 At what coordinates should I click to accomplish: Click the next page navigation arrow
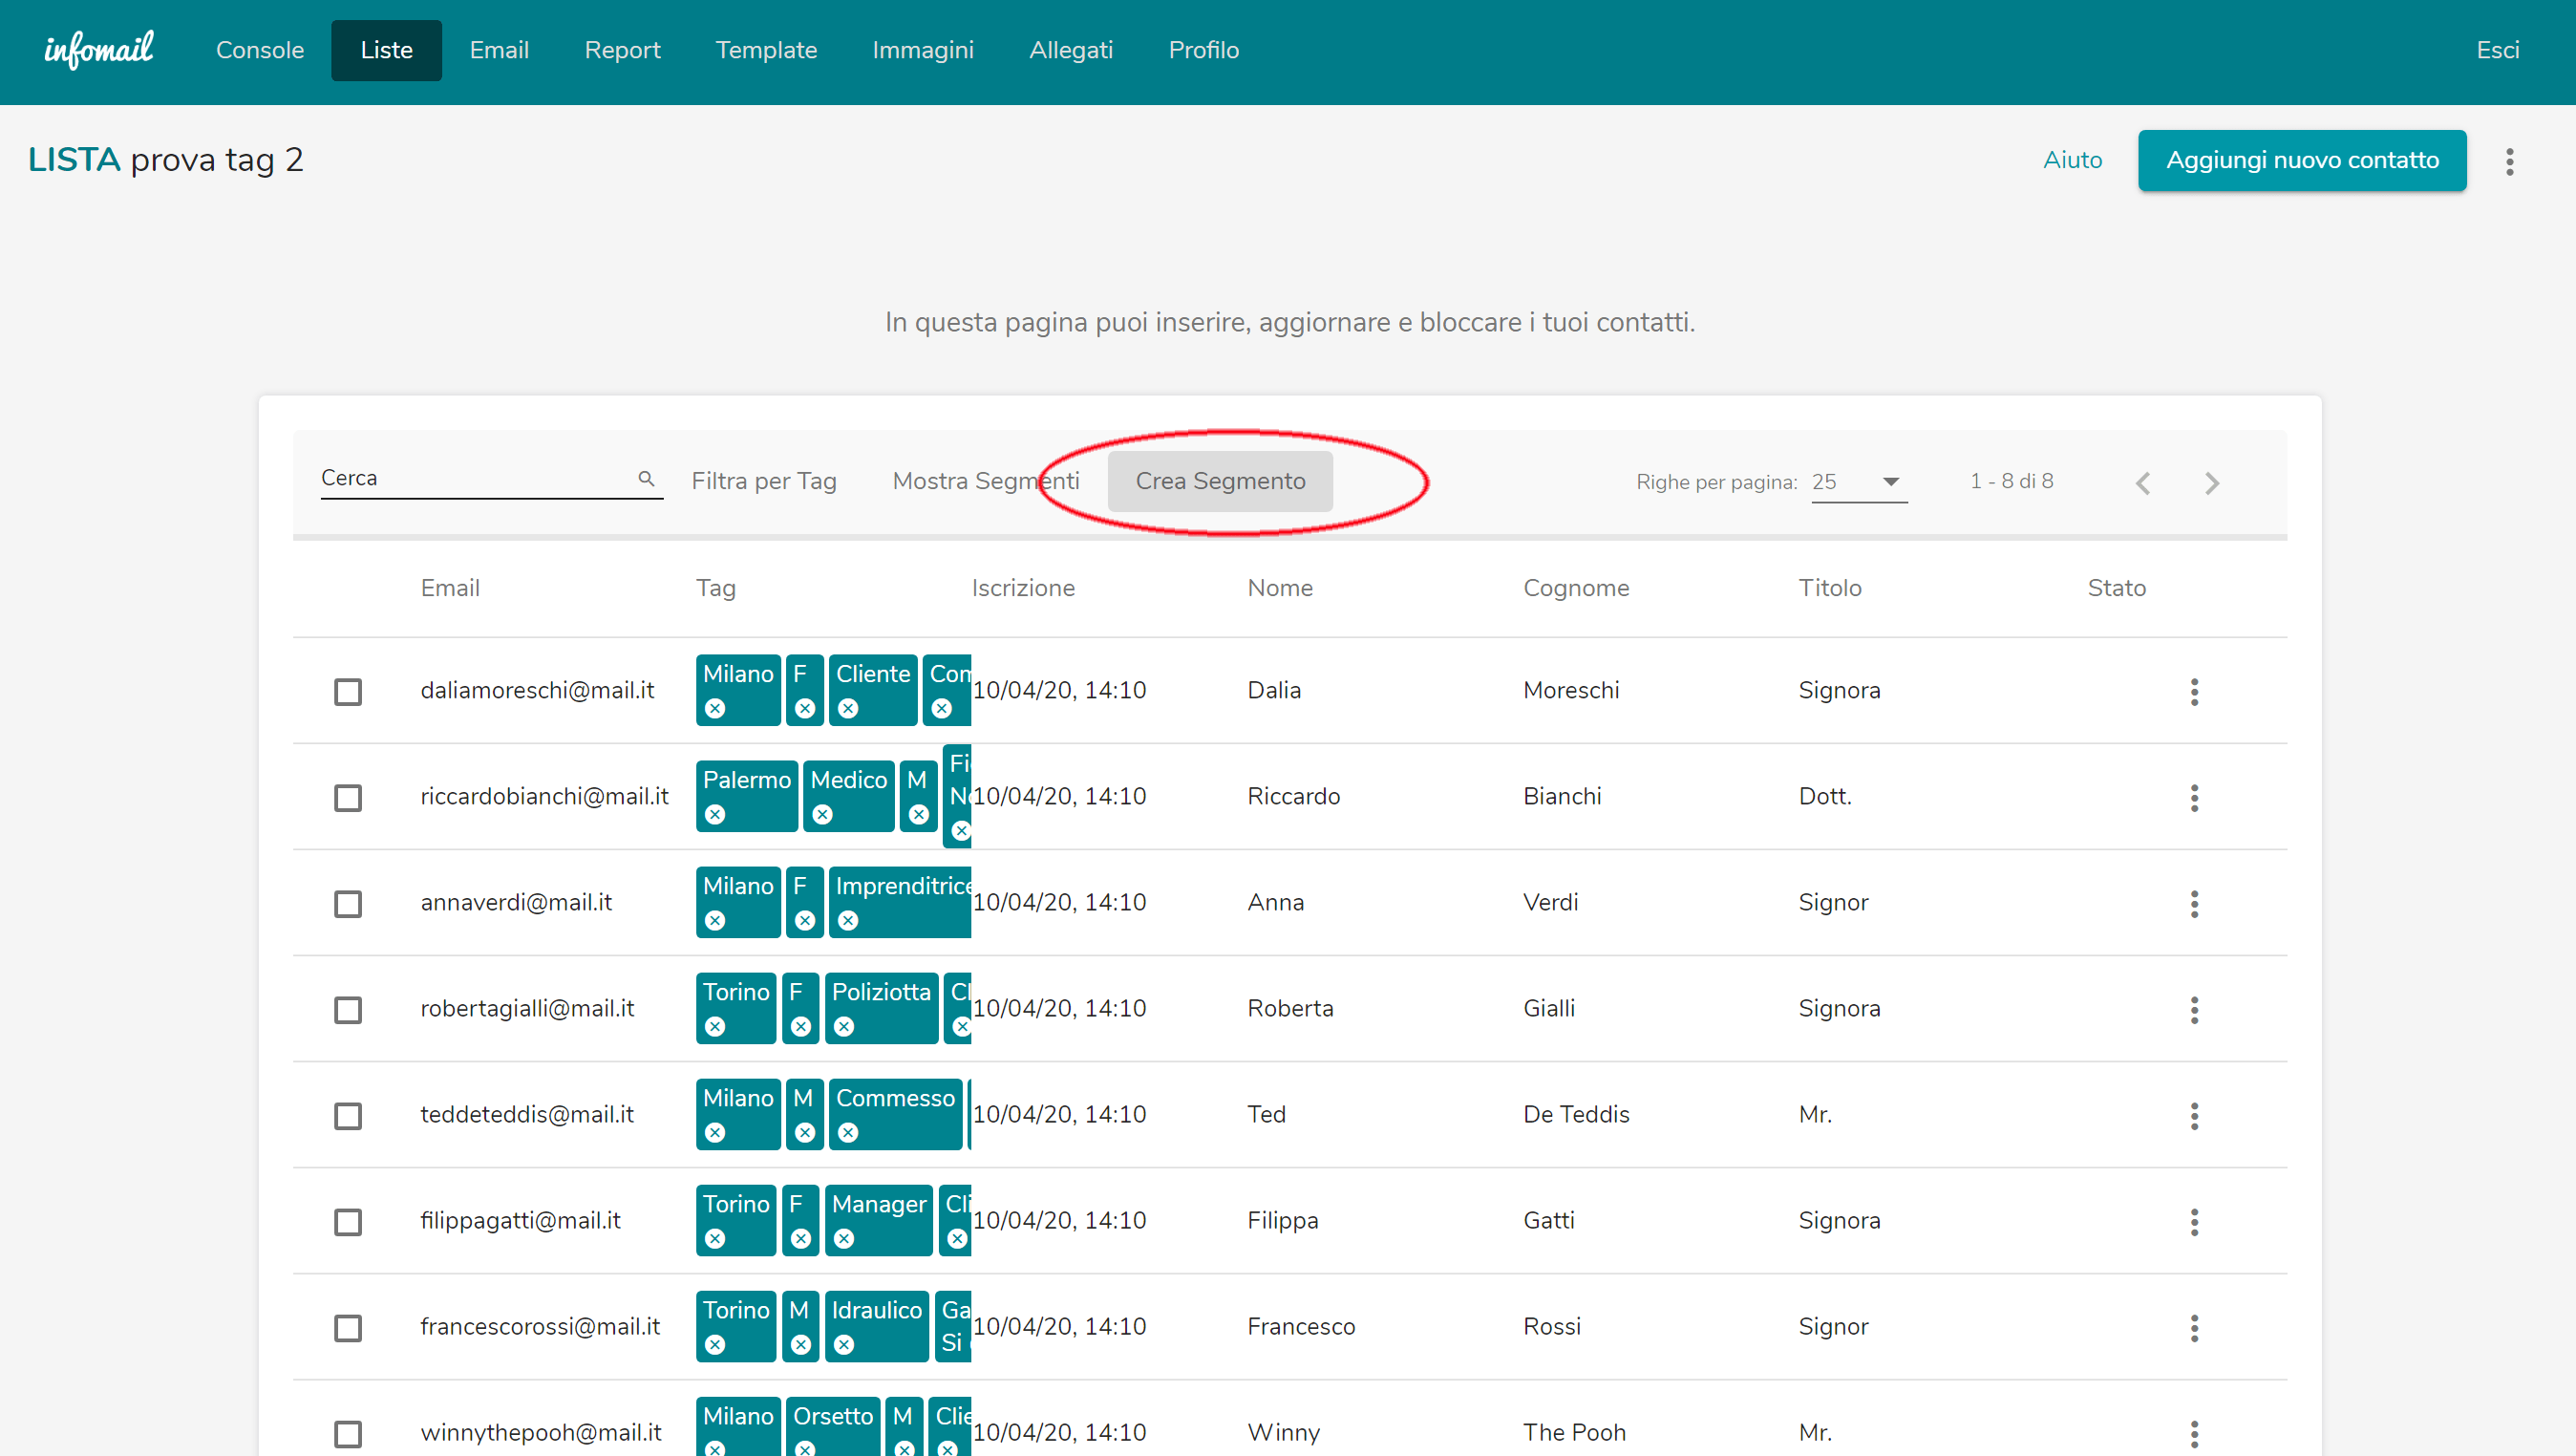click(x=2211, y=482)
